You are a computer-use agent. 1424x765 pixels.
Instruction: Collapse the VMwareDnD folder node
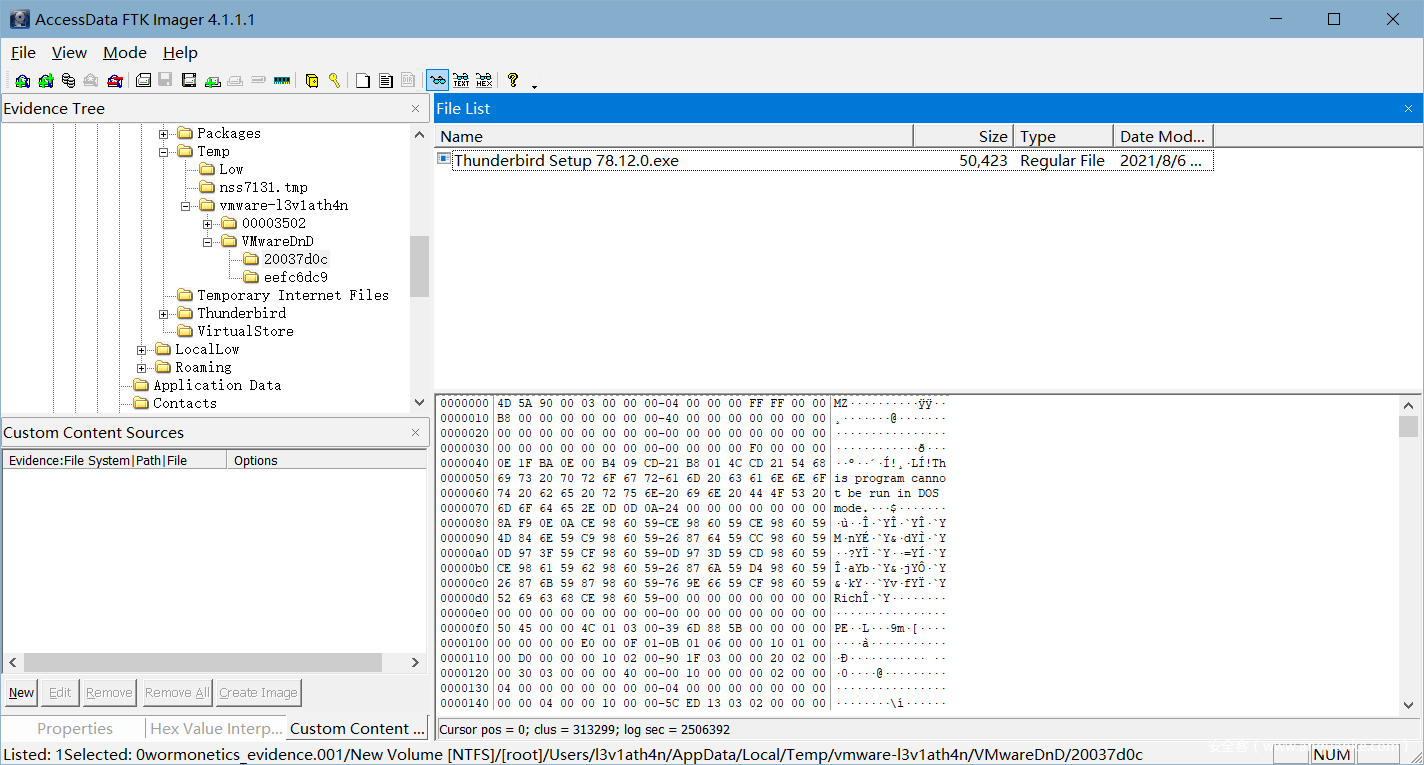(x=208, y=242)
